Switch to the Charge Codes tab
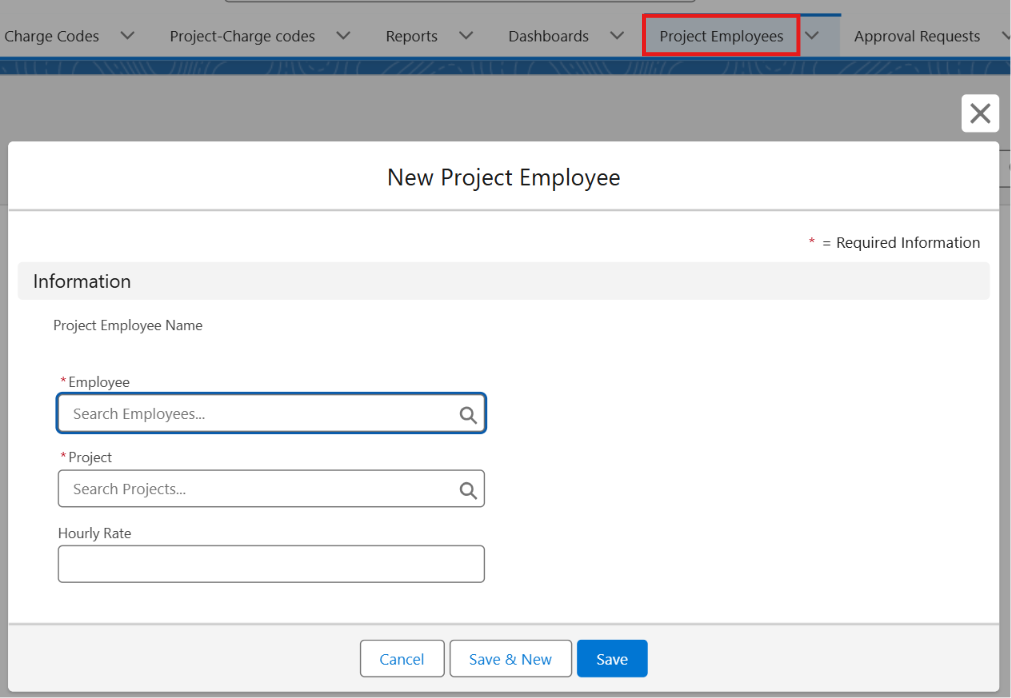Image resolution: width=1011 pixels, height=698 pixels. [52, 36]
